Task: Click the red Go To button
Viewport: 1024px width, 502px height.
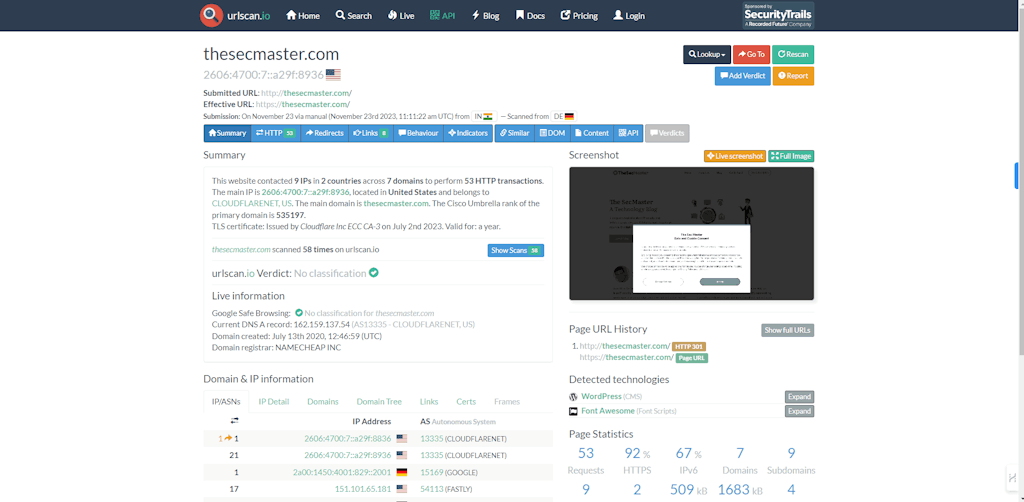Action: point(751,54)
